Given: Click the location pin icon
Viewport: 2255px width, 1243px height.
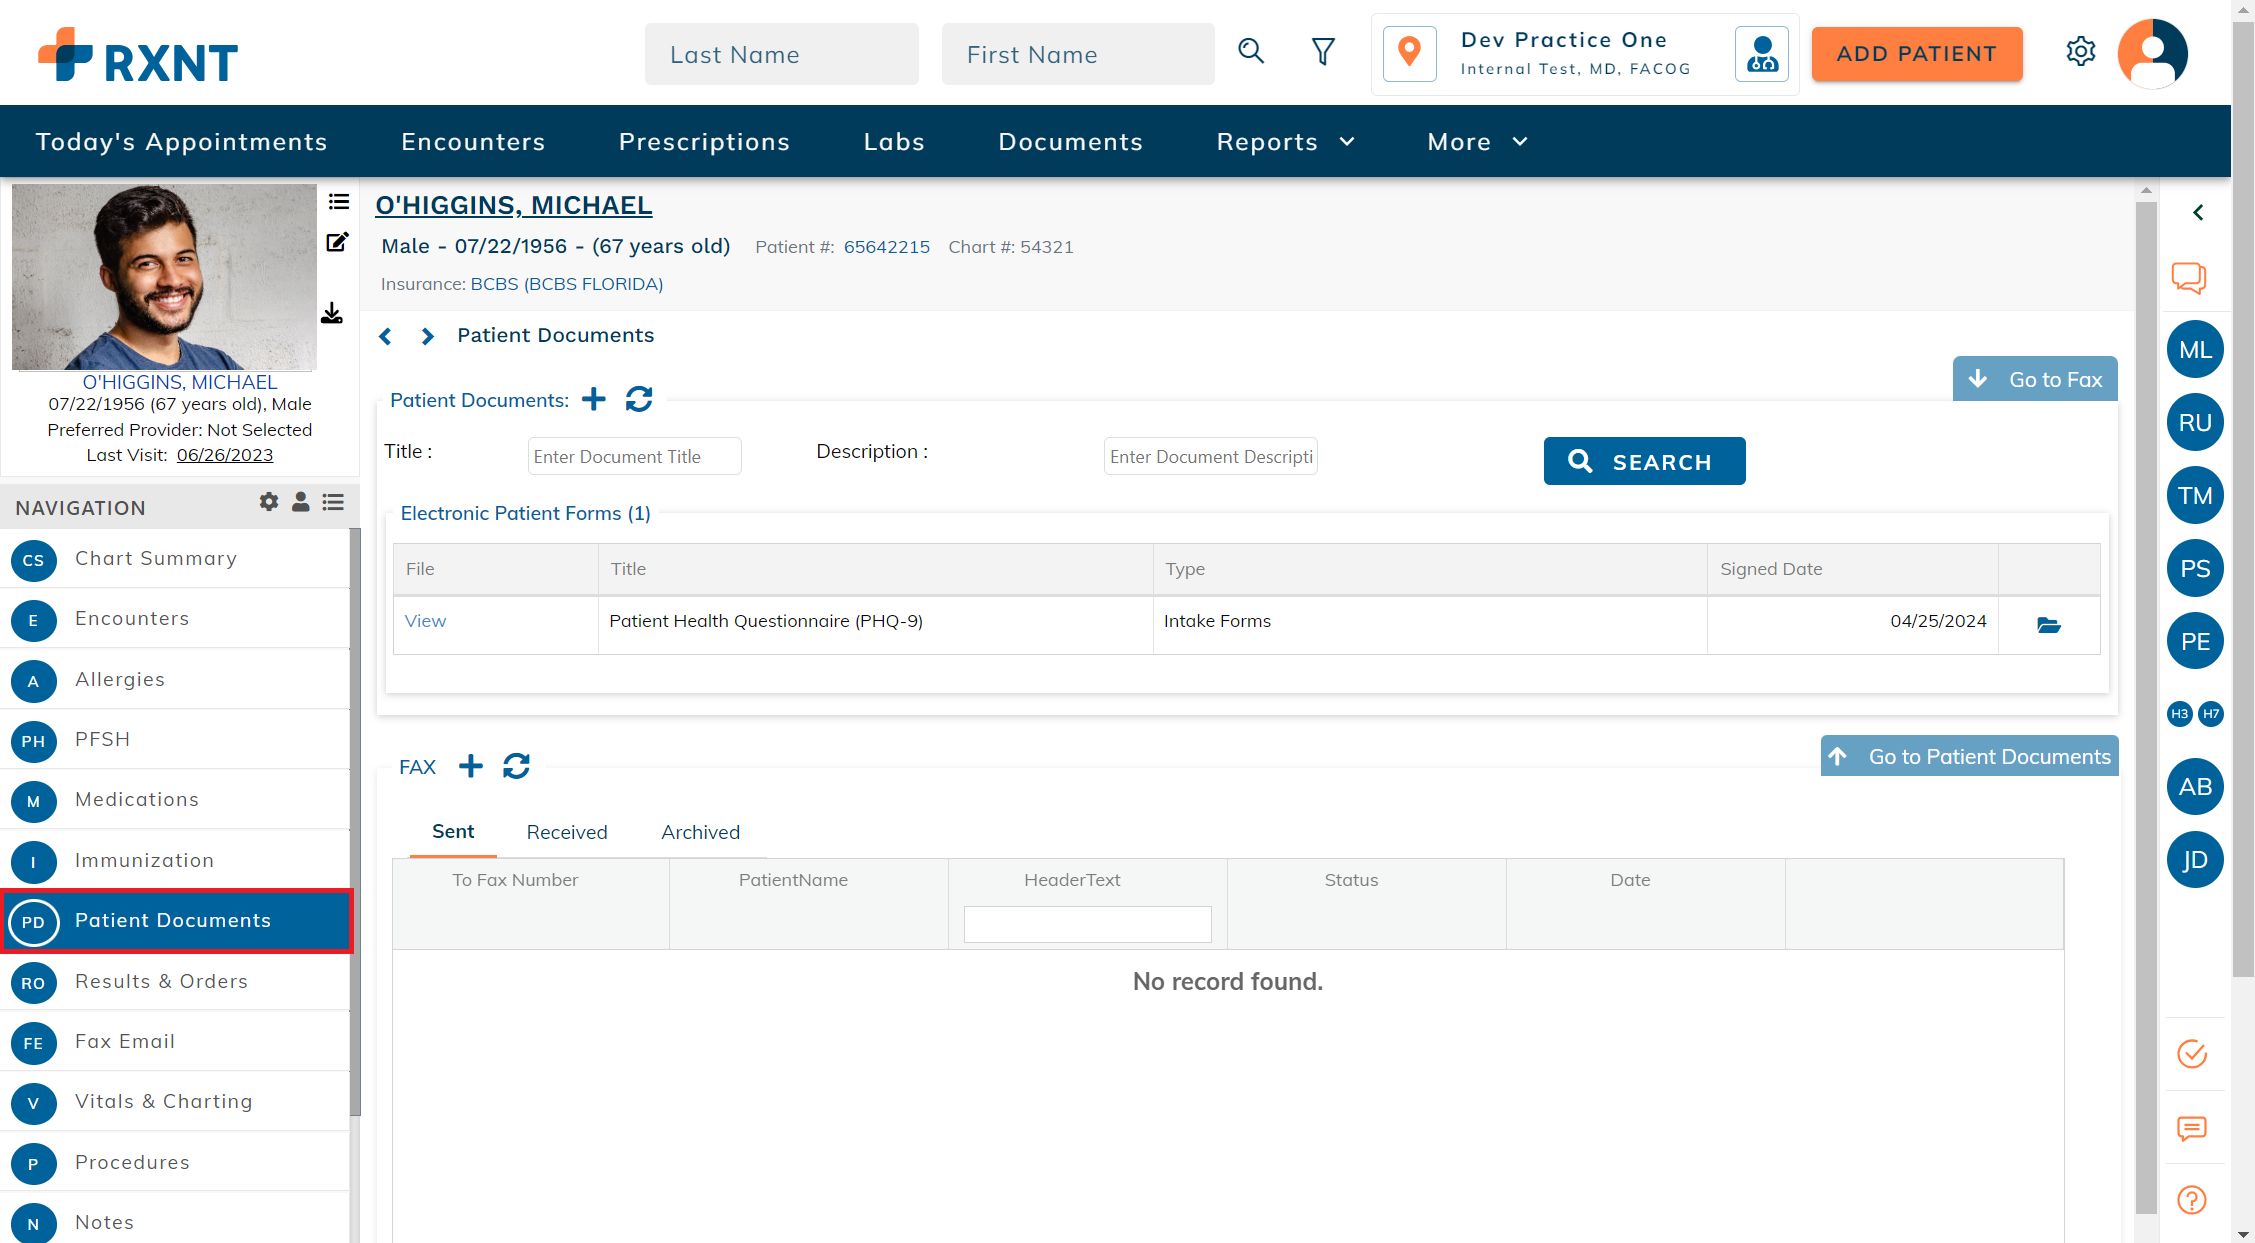Looking at the screenshot, I should point(1410,53).
